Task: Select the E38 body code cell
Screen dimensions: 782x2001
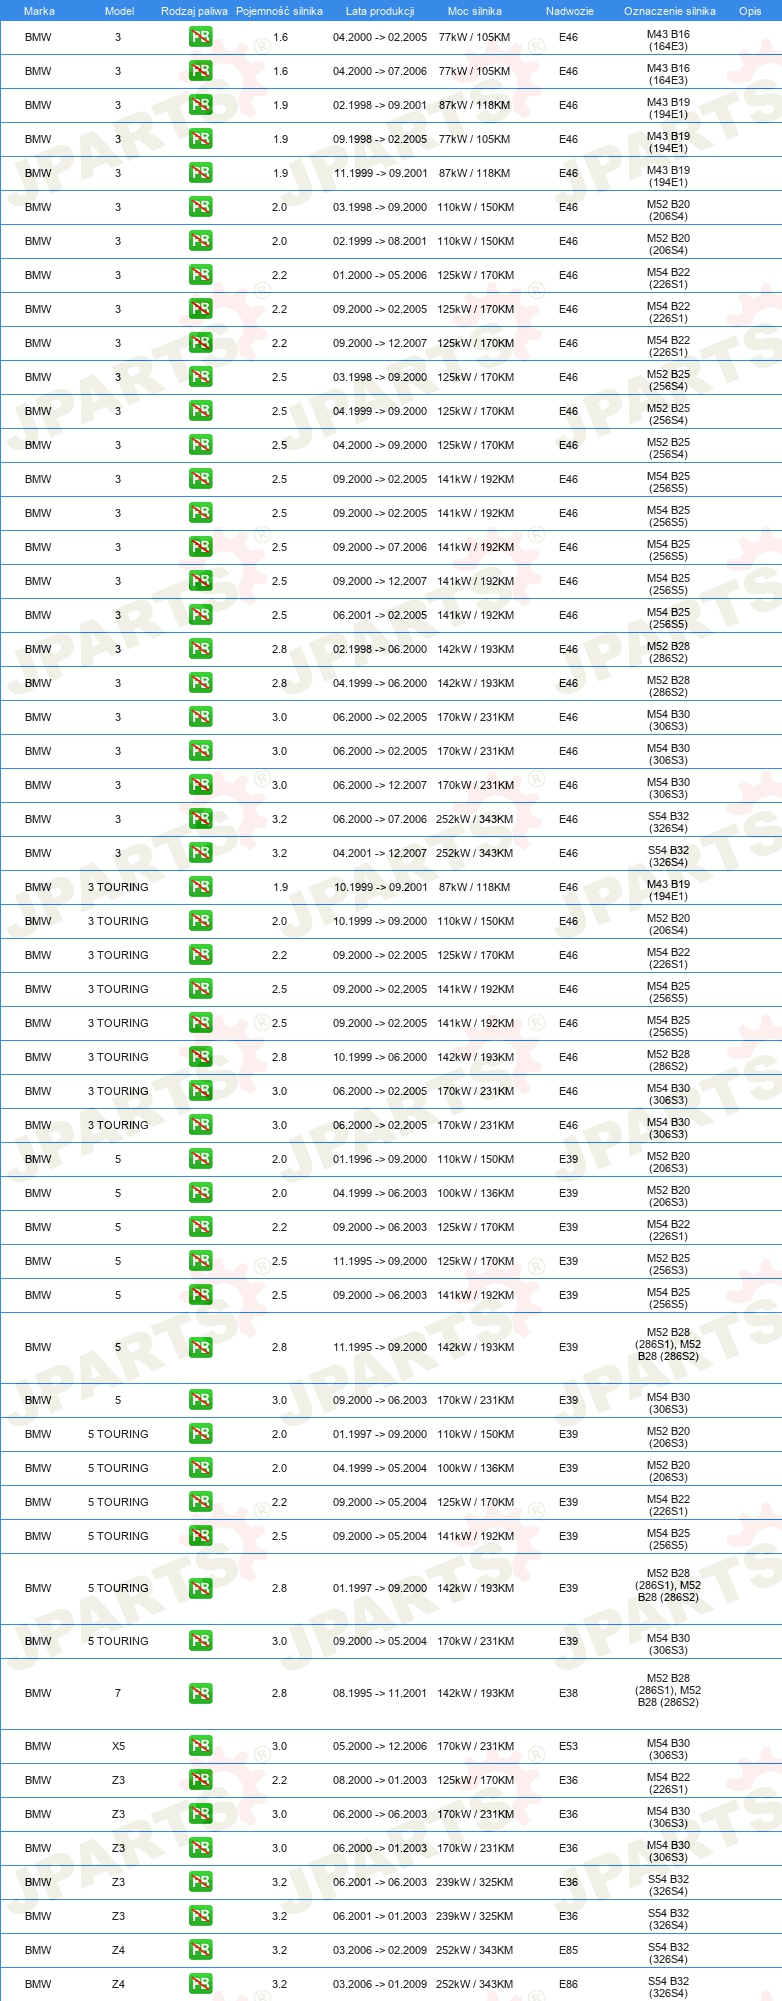Action: pos(568,1693)
